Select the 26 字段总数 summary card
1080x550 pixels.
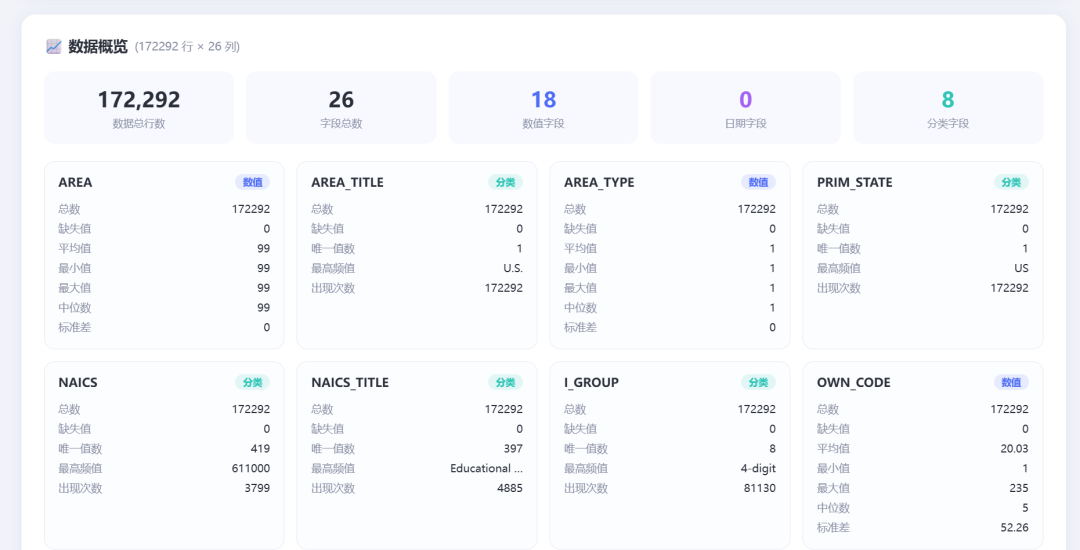[341, 108]
